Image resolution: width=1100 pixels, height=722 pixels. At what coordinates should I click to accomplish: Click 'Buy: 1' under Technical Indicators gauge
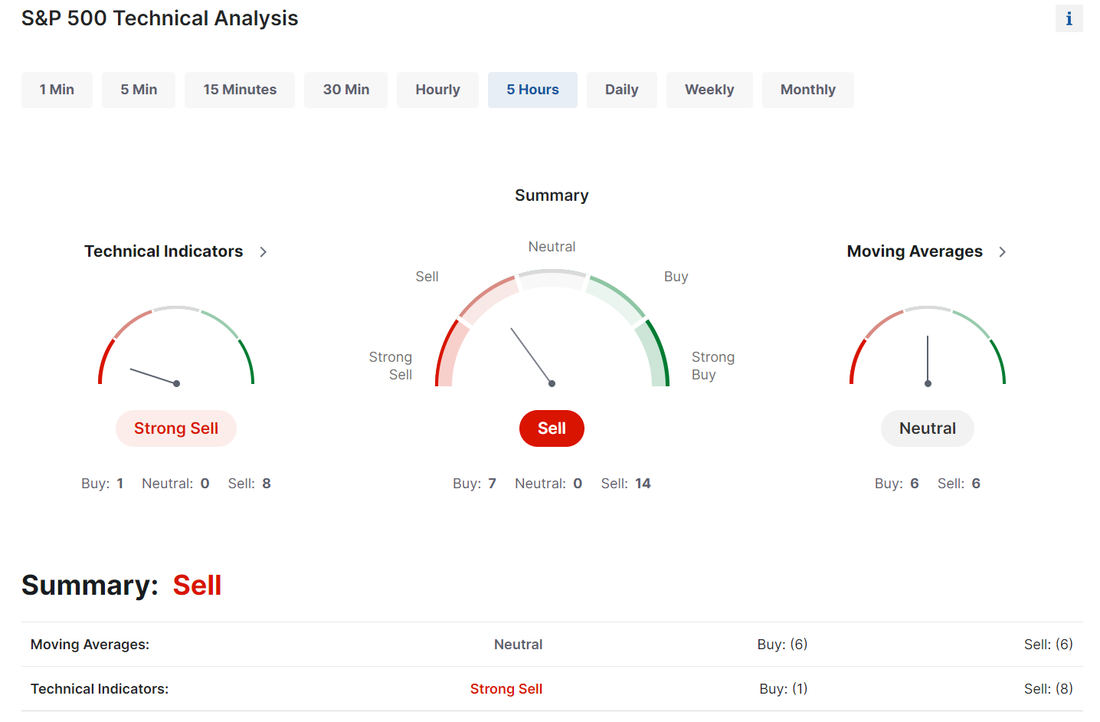pos(102,483)
